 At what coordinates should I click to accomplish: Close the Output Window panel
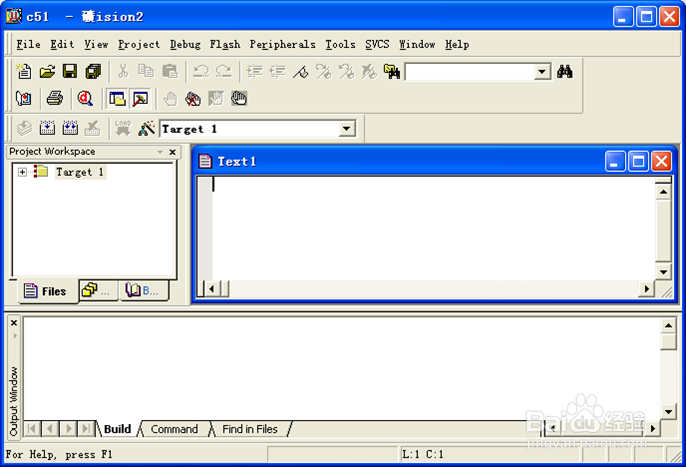(x=14, y=323)
